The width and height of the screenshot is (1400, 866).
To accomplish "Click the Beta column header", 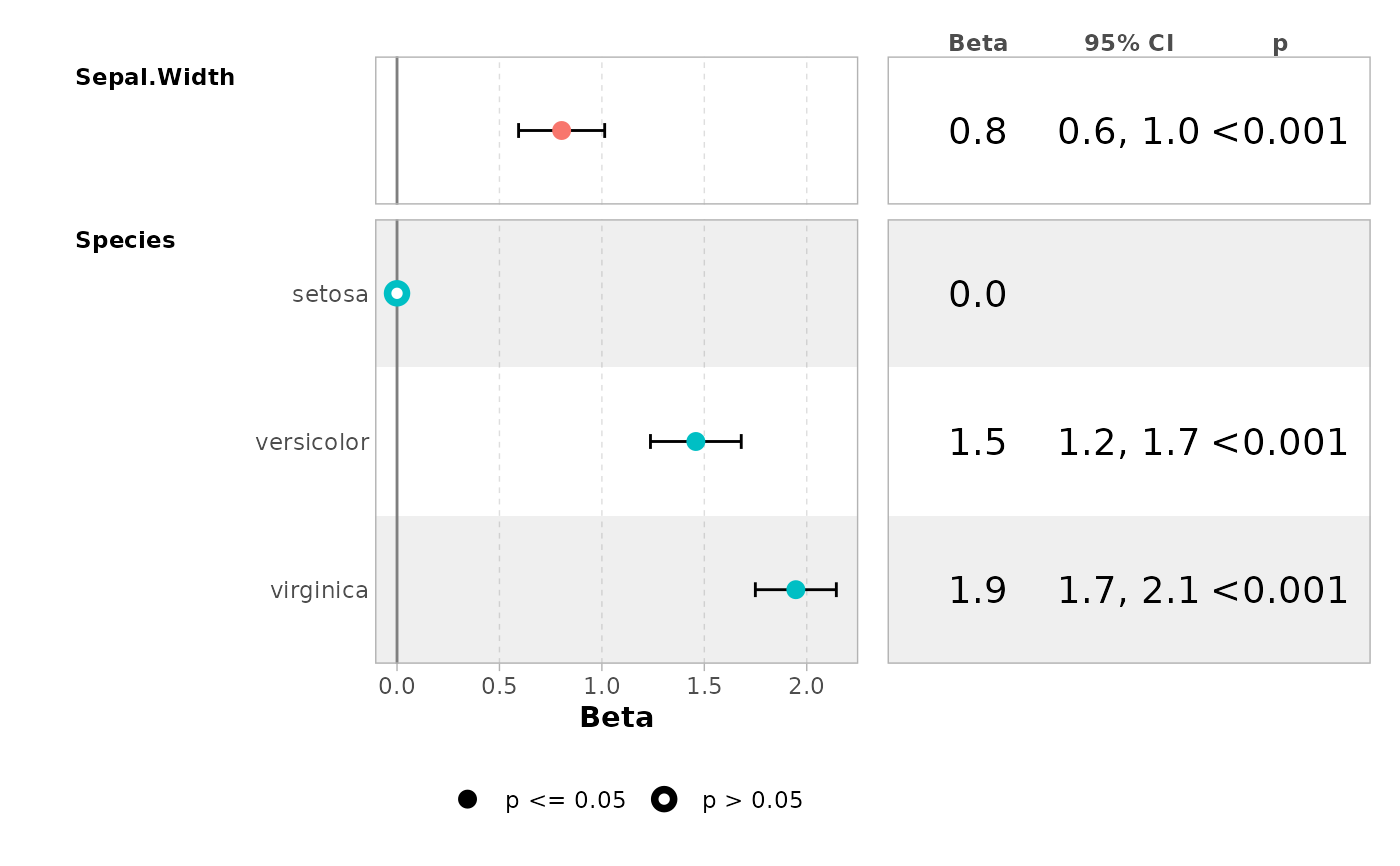I will point(978,43).
